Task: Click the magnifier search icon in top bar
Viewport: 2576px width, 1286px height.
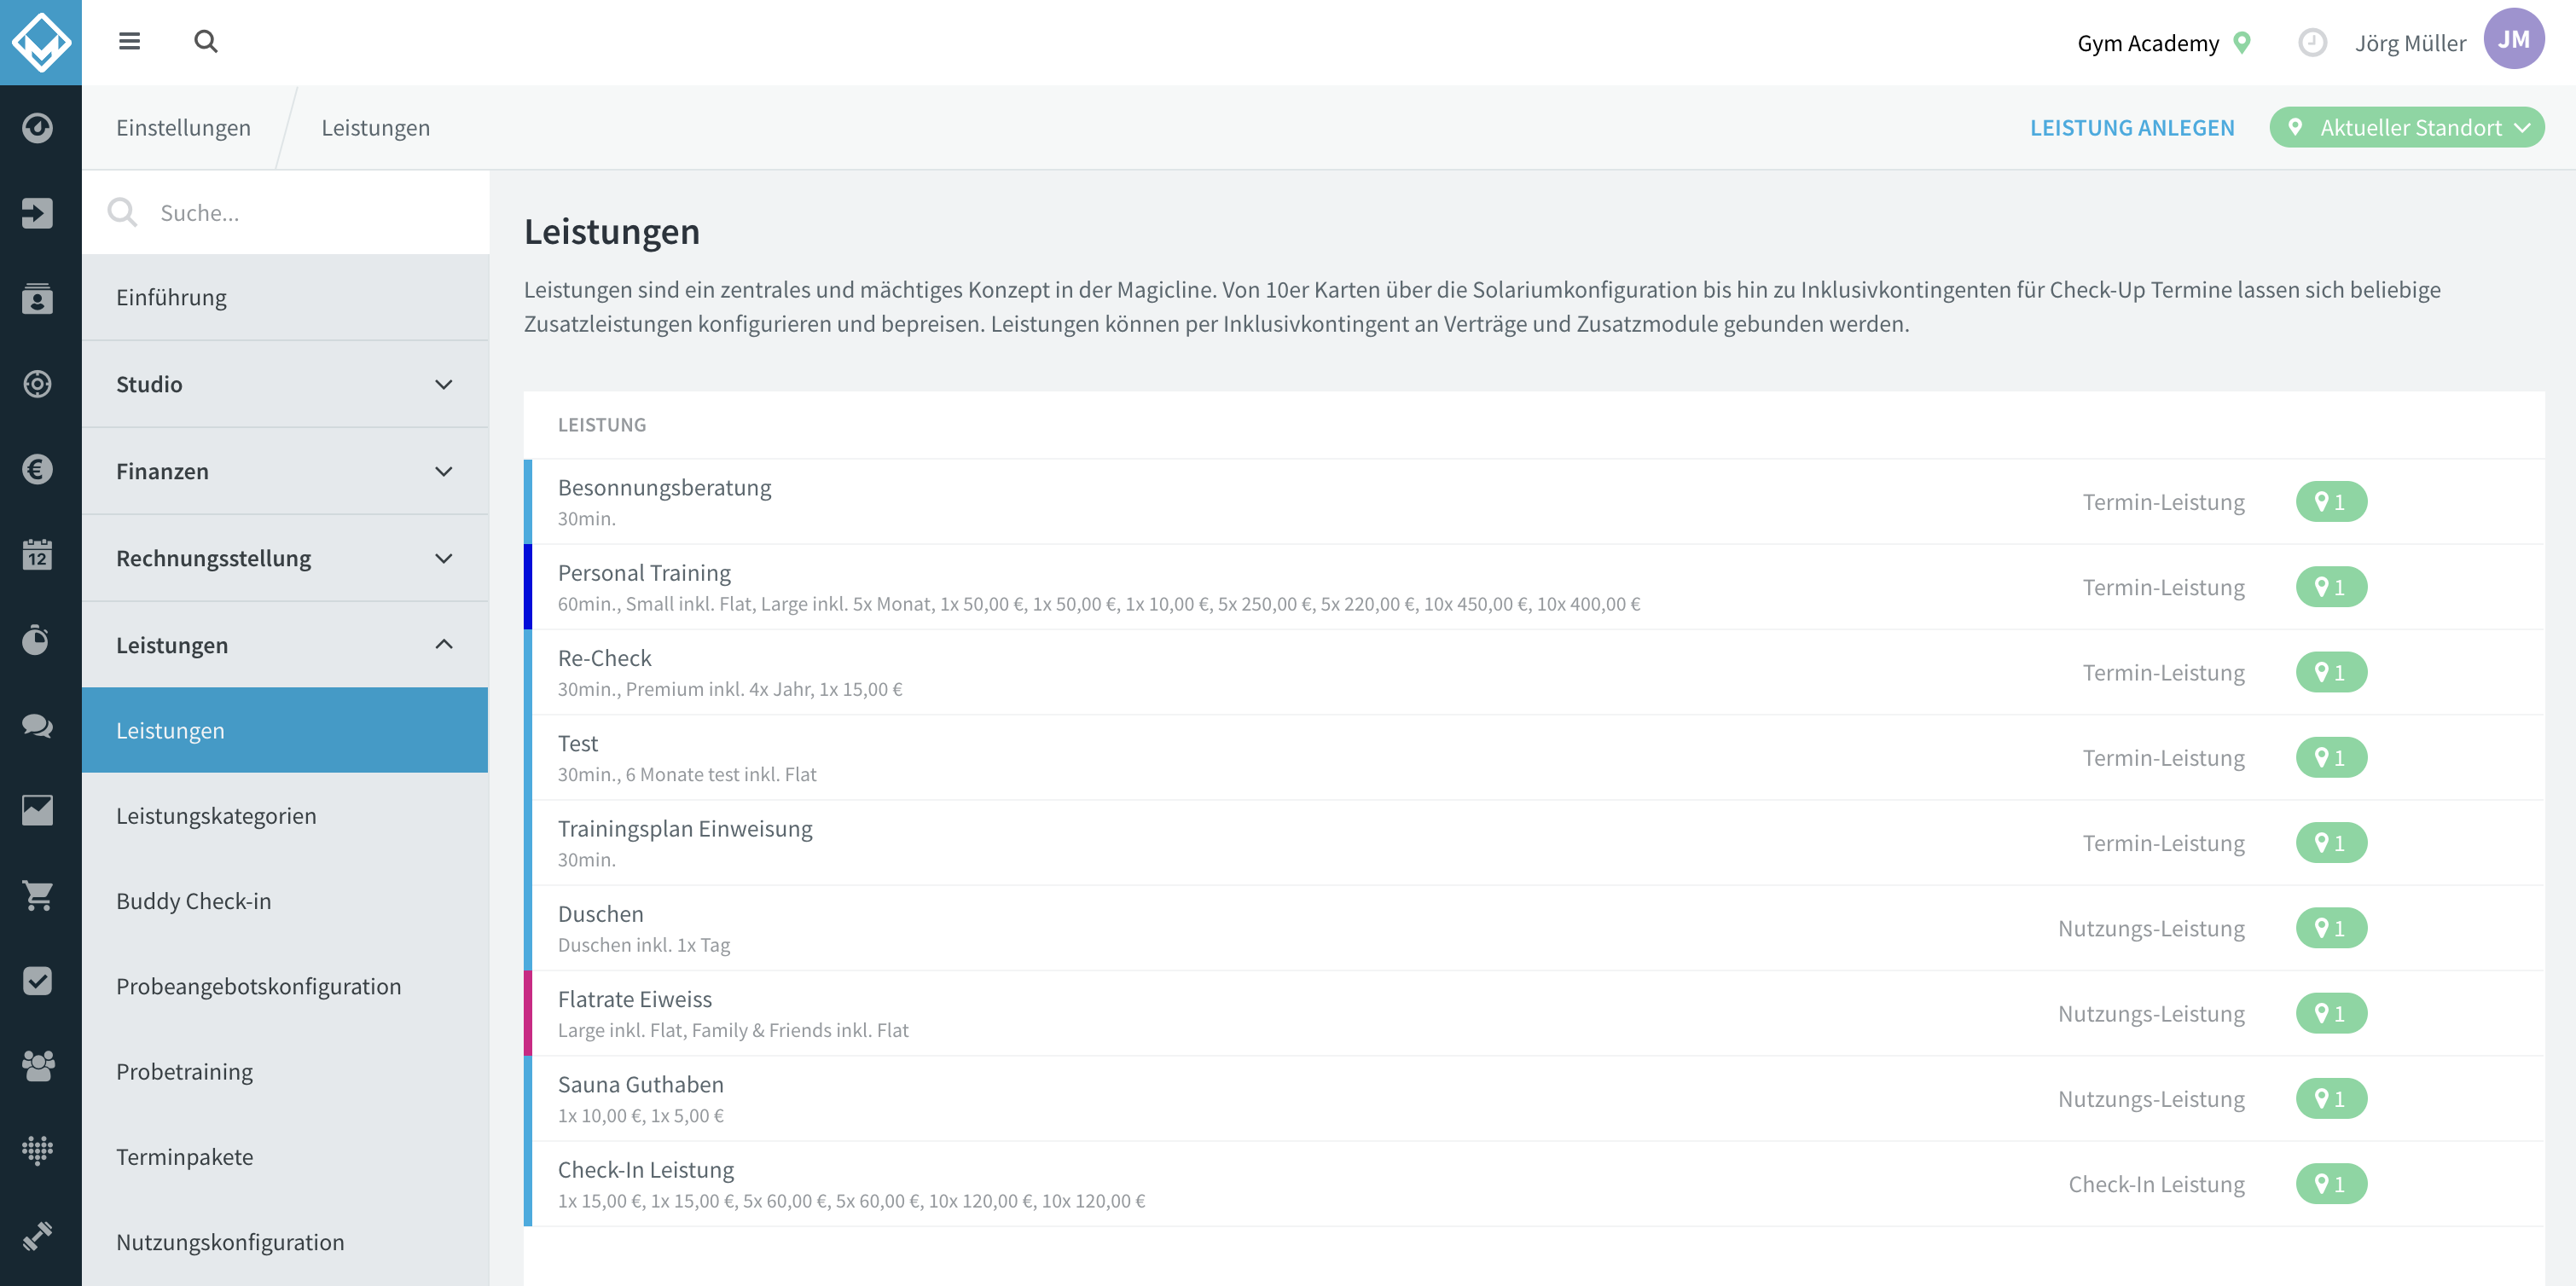Action: point(205,41)
